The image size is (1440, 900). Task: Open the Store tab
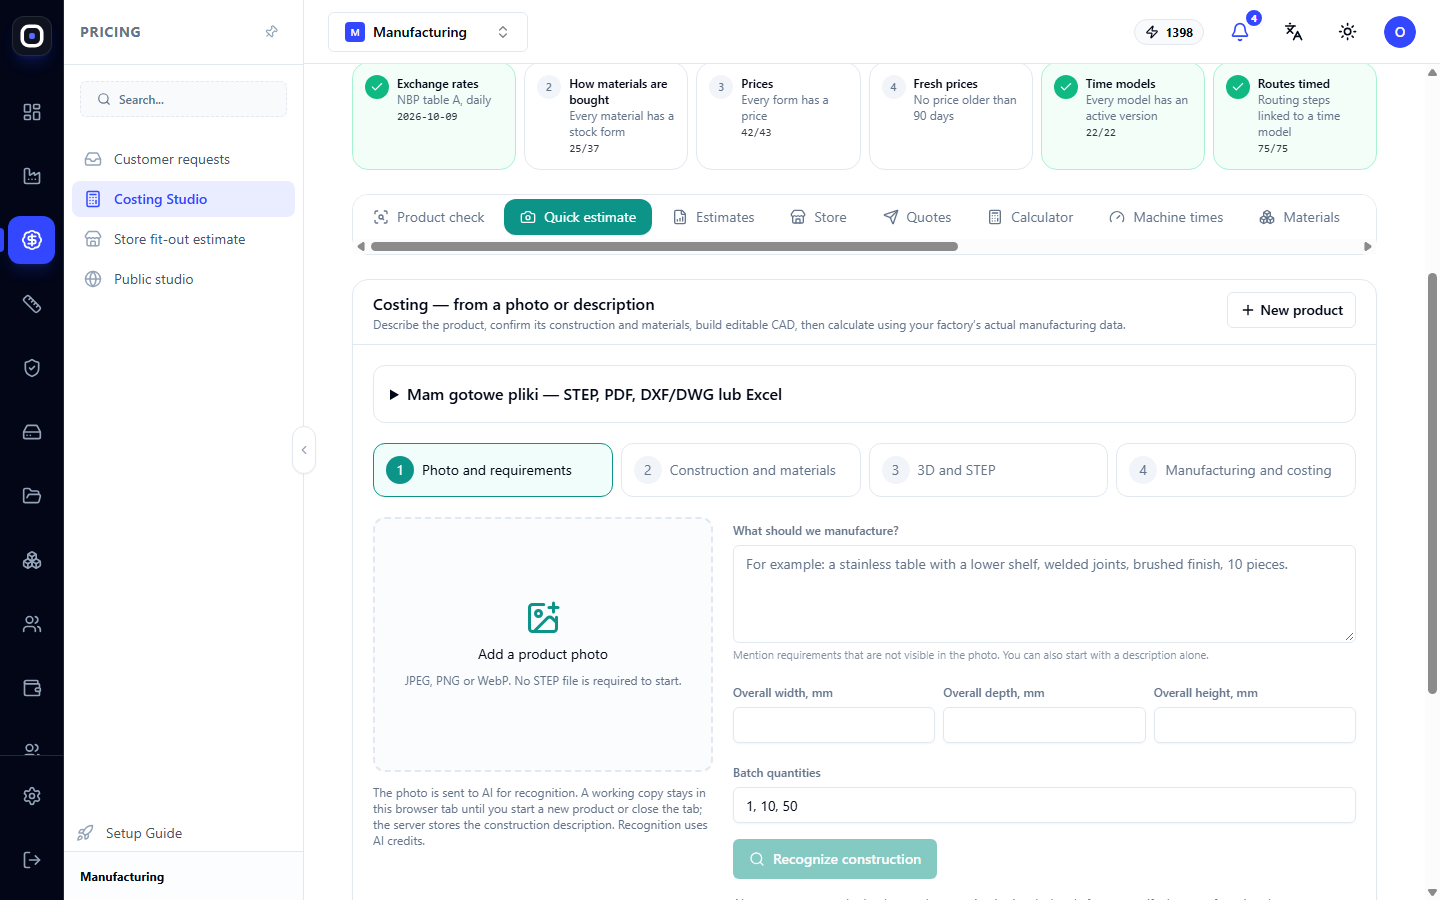point(819,217)
